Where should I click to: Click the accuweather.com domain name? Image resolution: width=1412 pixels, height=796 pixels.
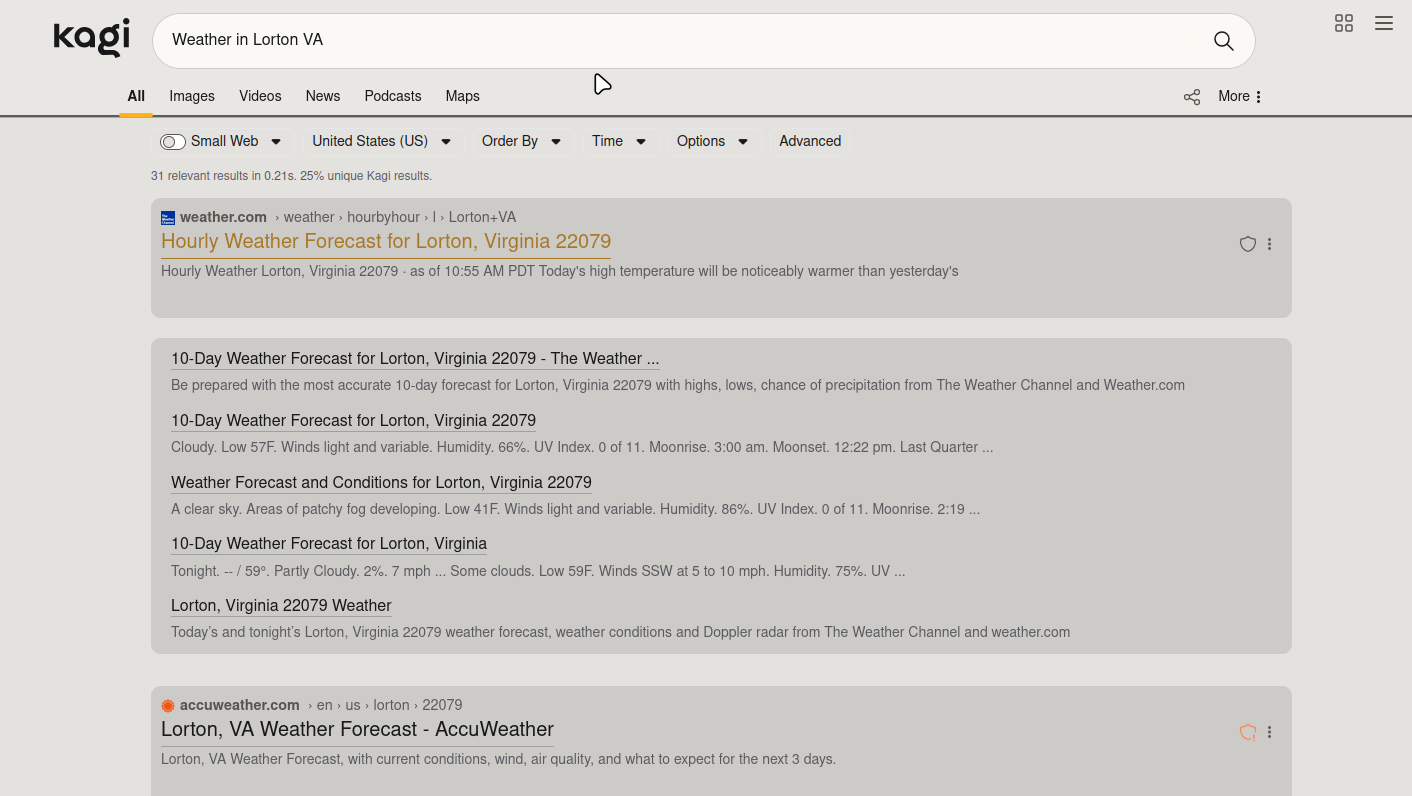tap(240, 705)
